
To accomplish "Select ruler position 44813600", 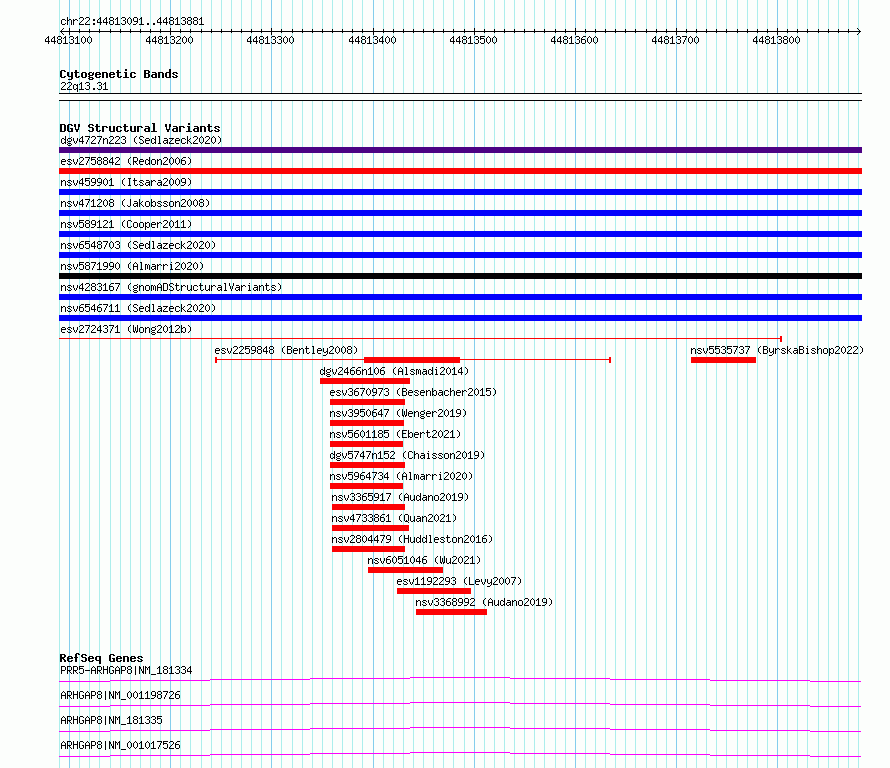I will click(x=574, y=40).
